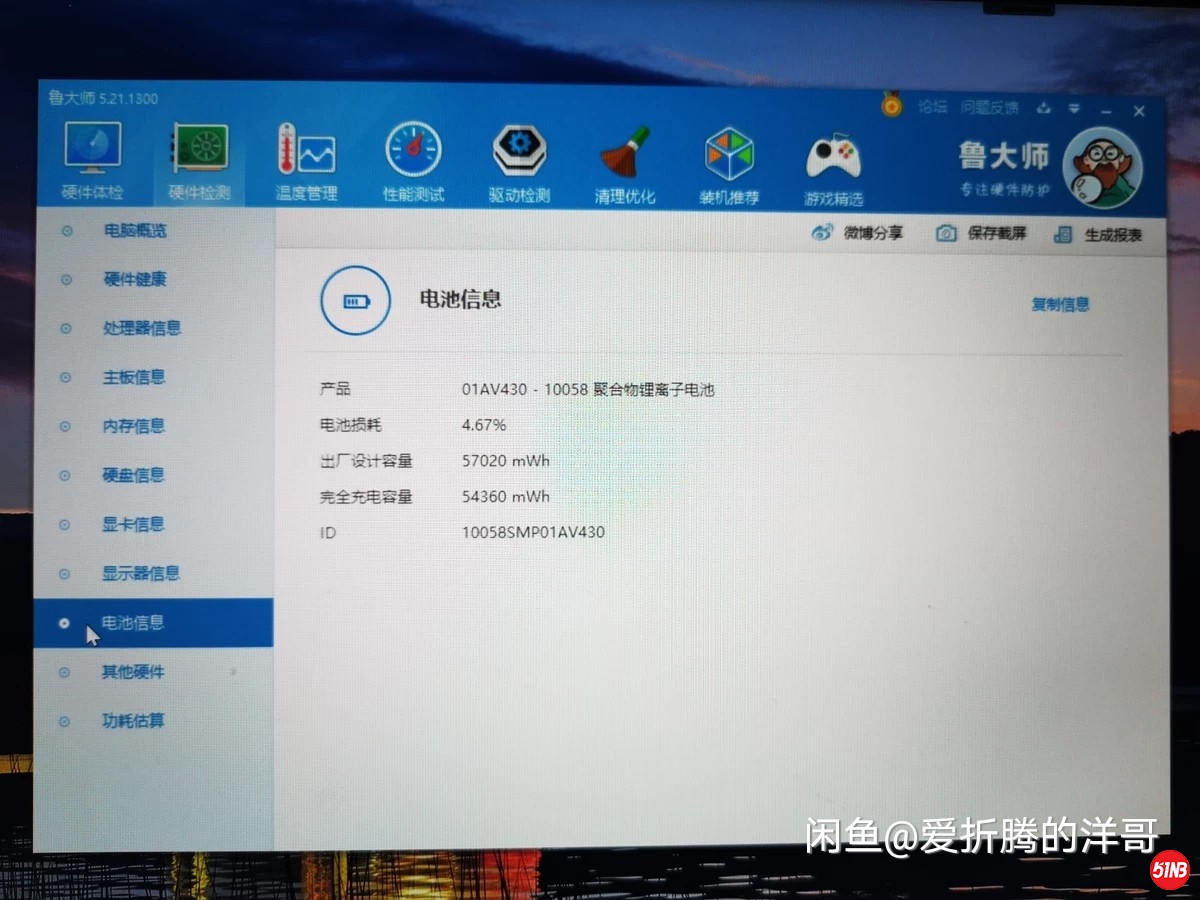Click the battery icon beside 电池信息 heading
The width and height of the screenshot is (1200, 900).
pos(355,300)
